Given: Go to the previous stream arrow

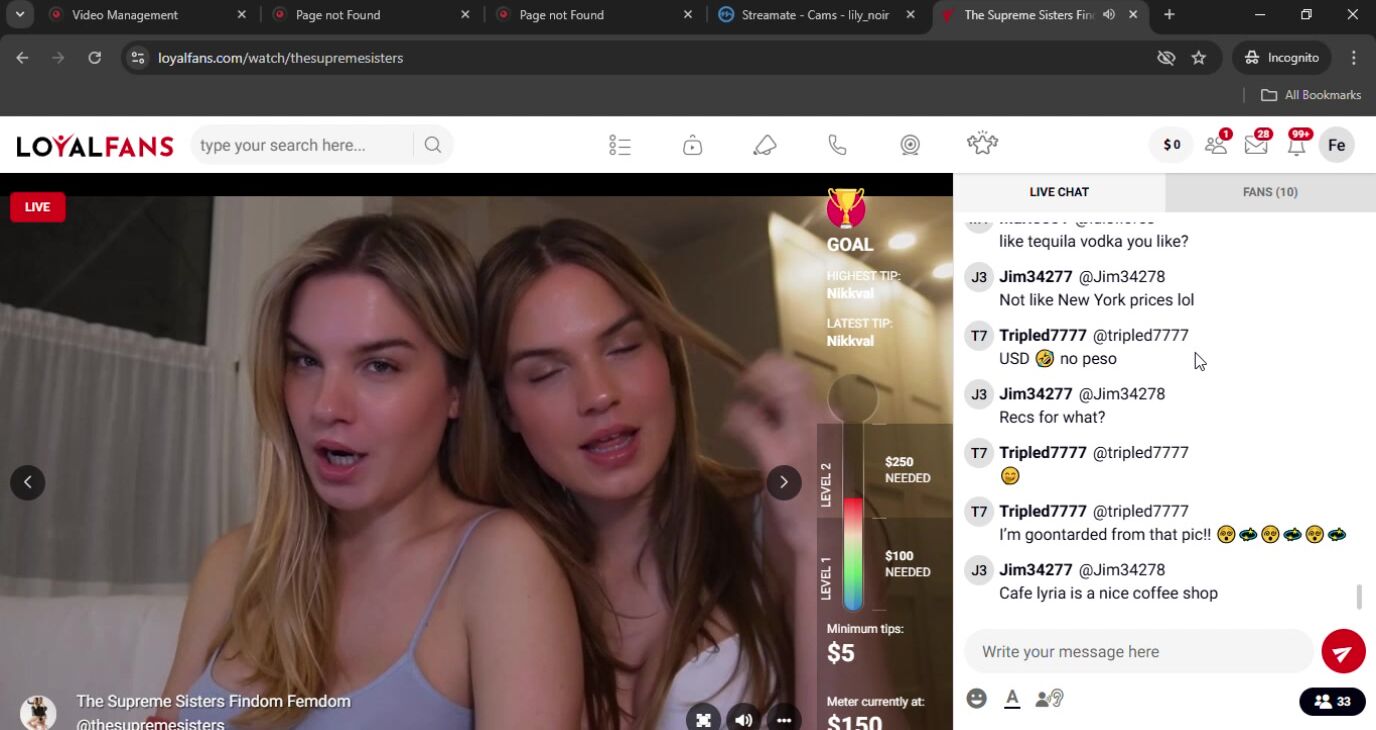Looking at the screenshot, I should pos(27,482).
